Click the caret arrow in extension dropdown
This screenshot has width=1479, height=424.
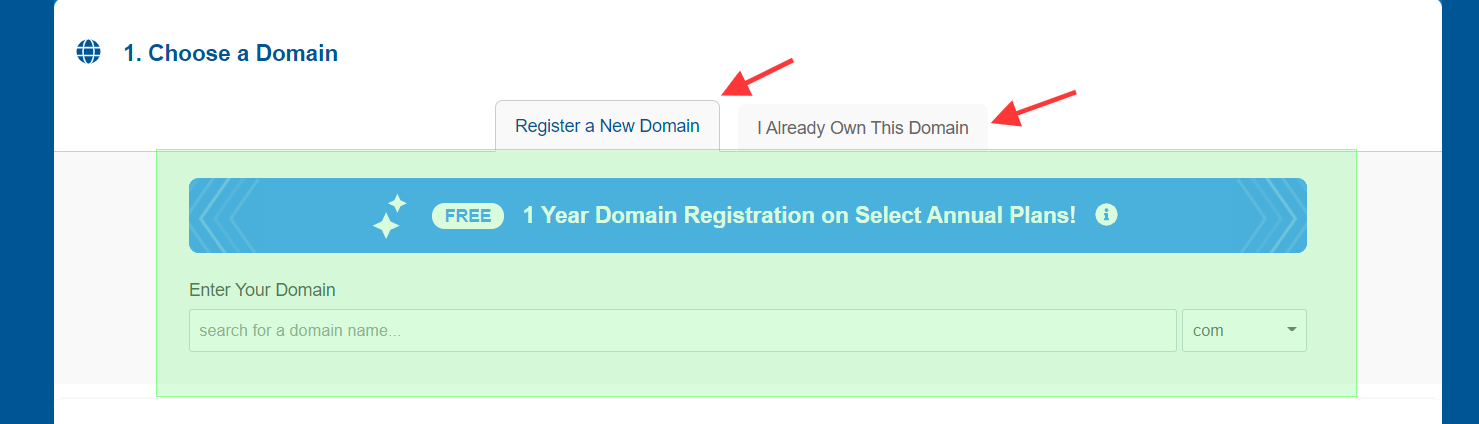click(1291, 329)
